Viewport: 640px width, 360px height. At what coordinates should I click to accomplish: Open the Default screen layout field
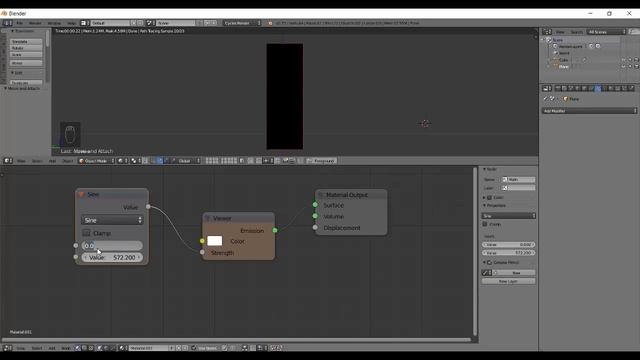coord(110,23)
